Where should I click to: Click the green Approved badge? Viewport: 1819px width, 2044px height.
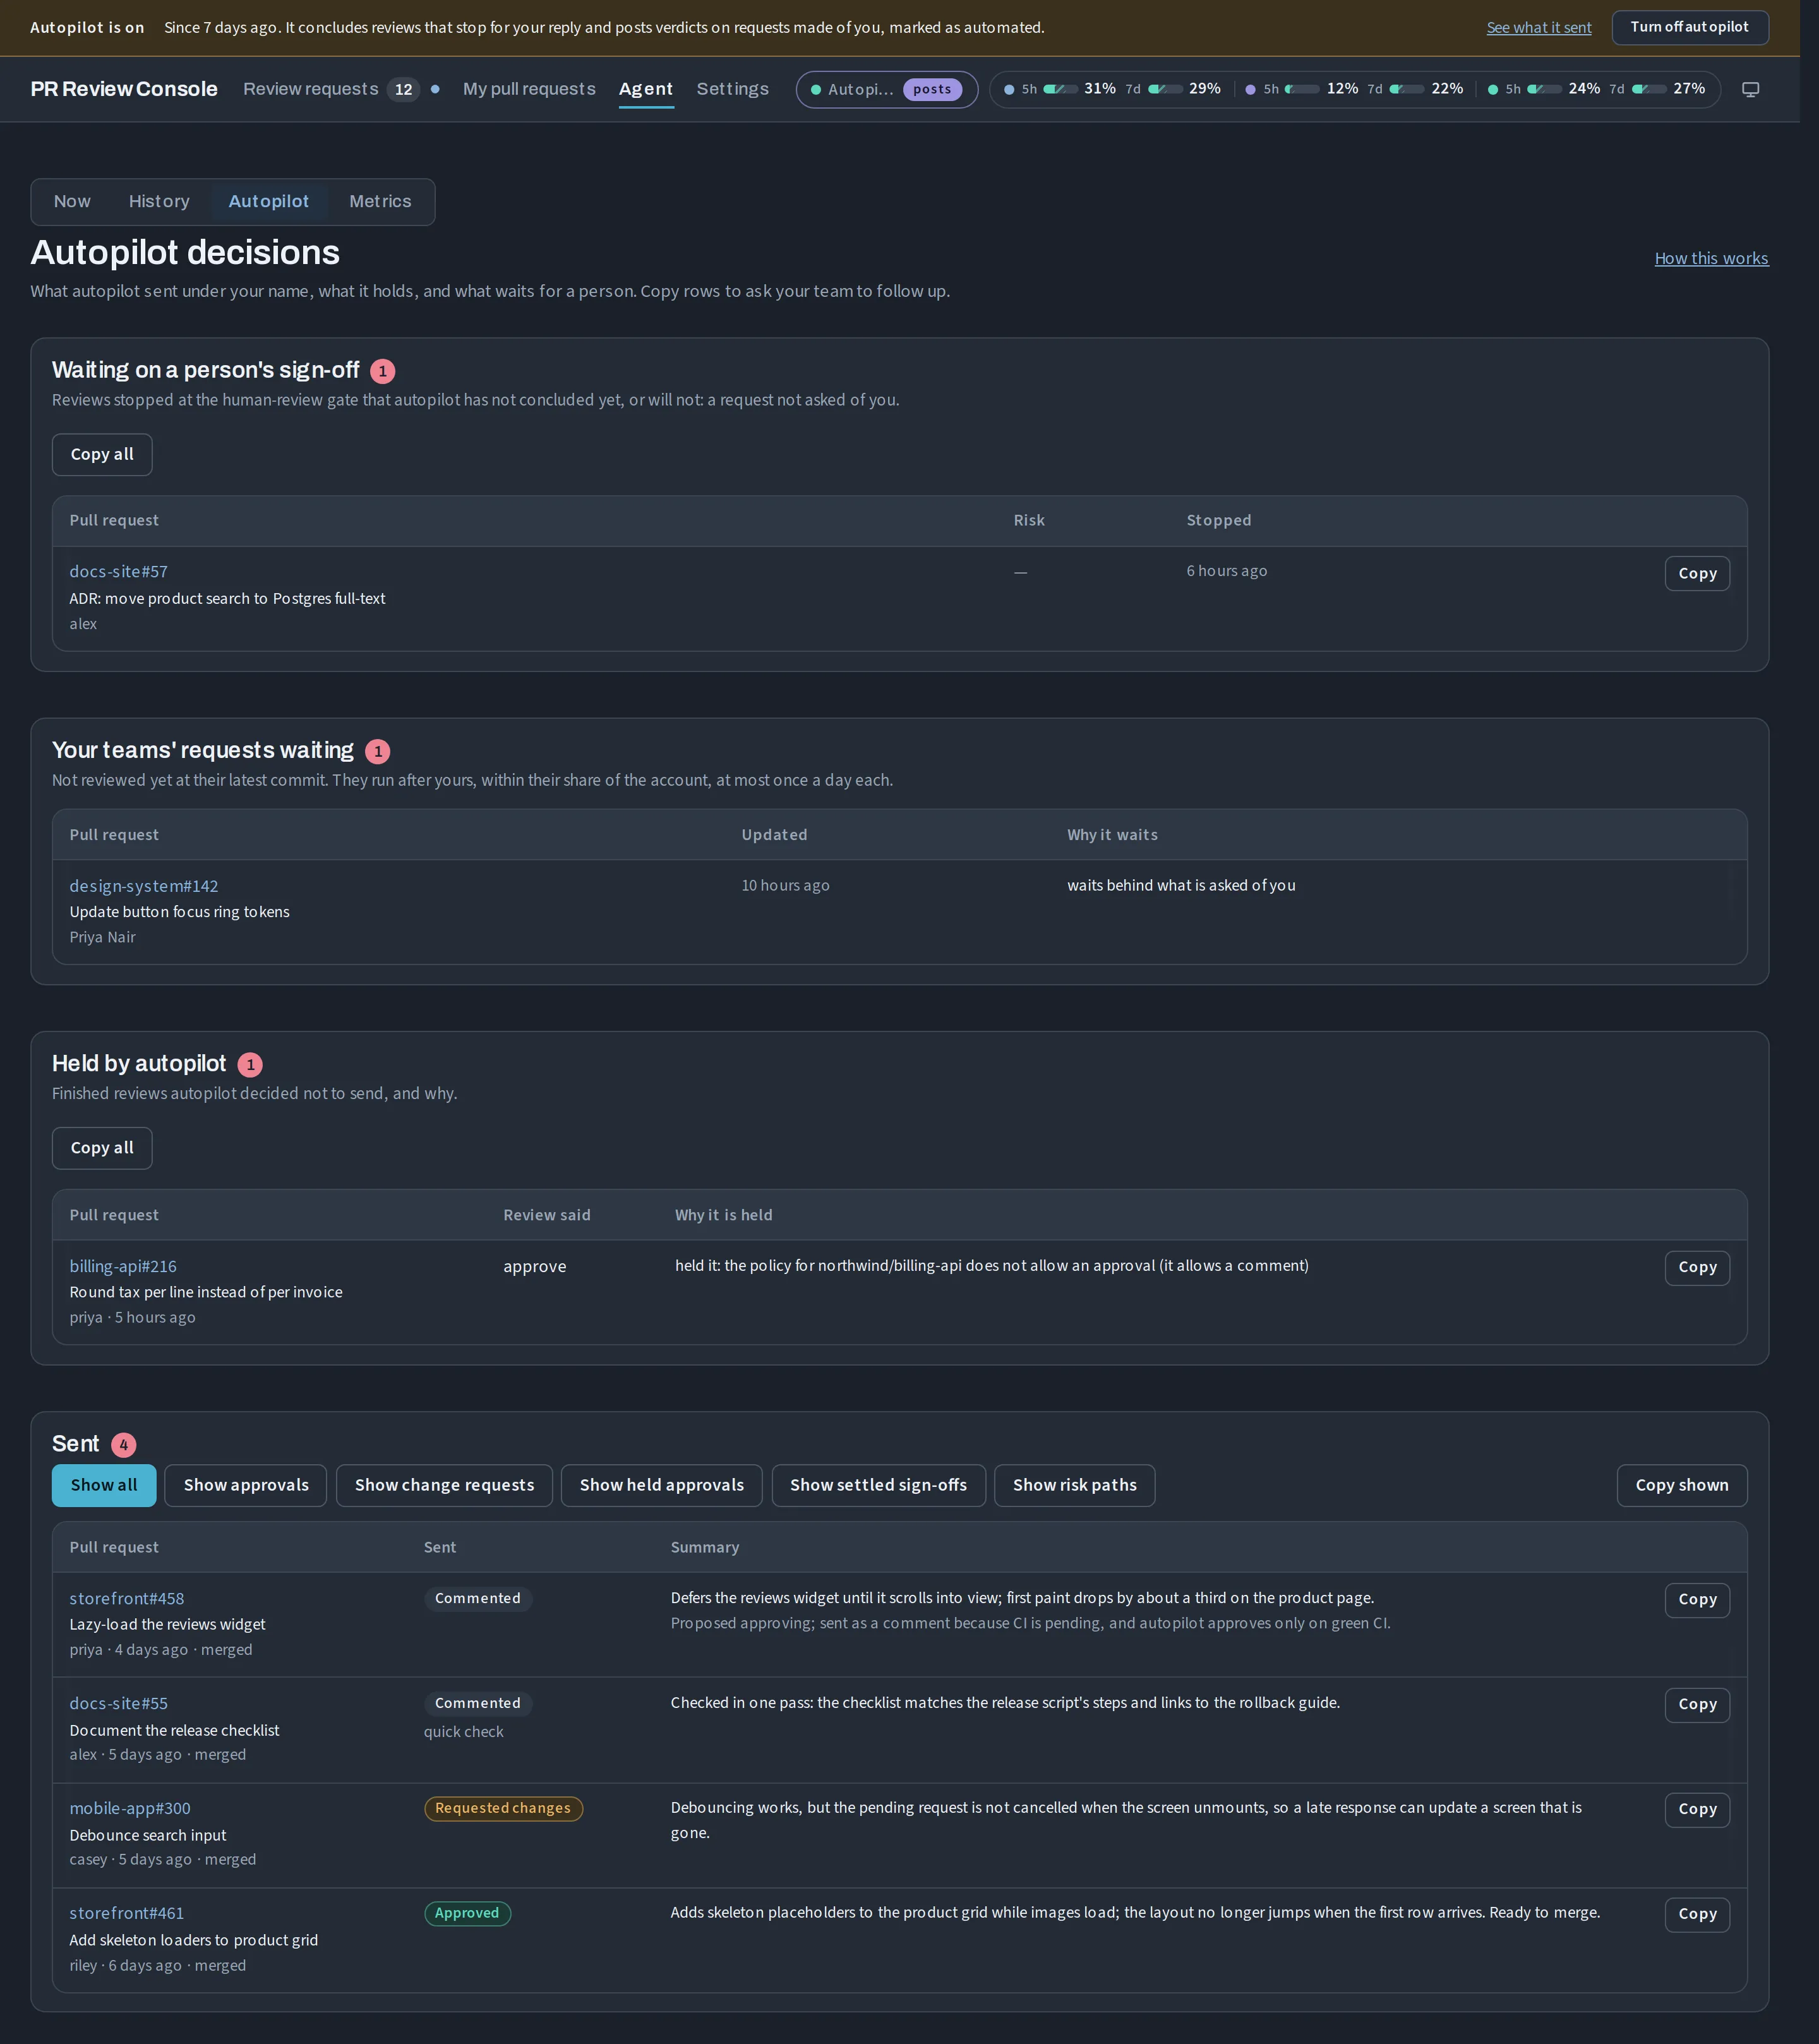tap(467, 1913)
